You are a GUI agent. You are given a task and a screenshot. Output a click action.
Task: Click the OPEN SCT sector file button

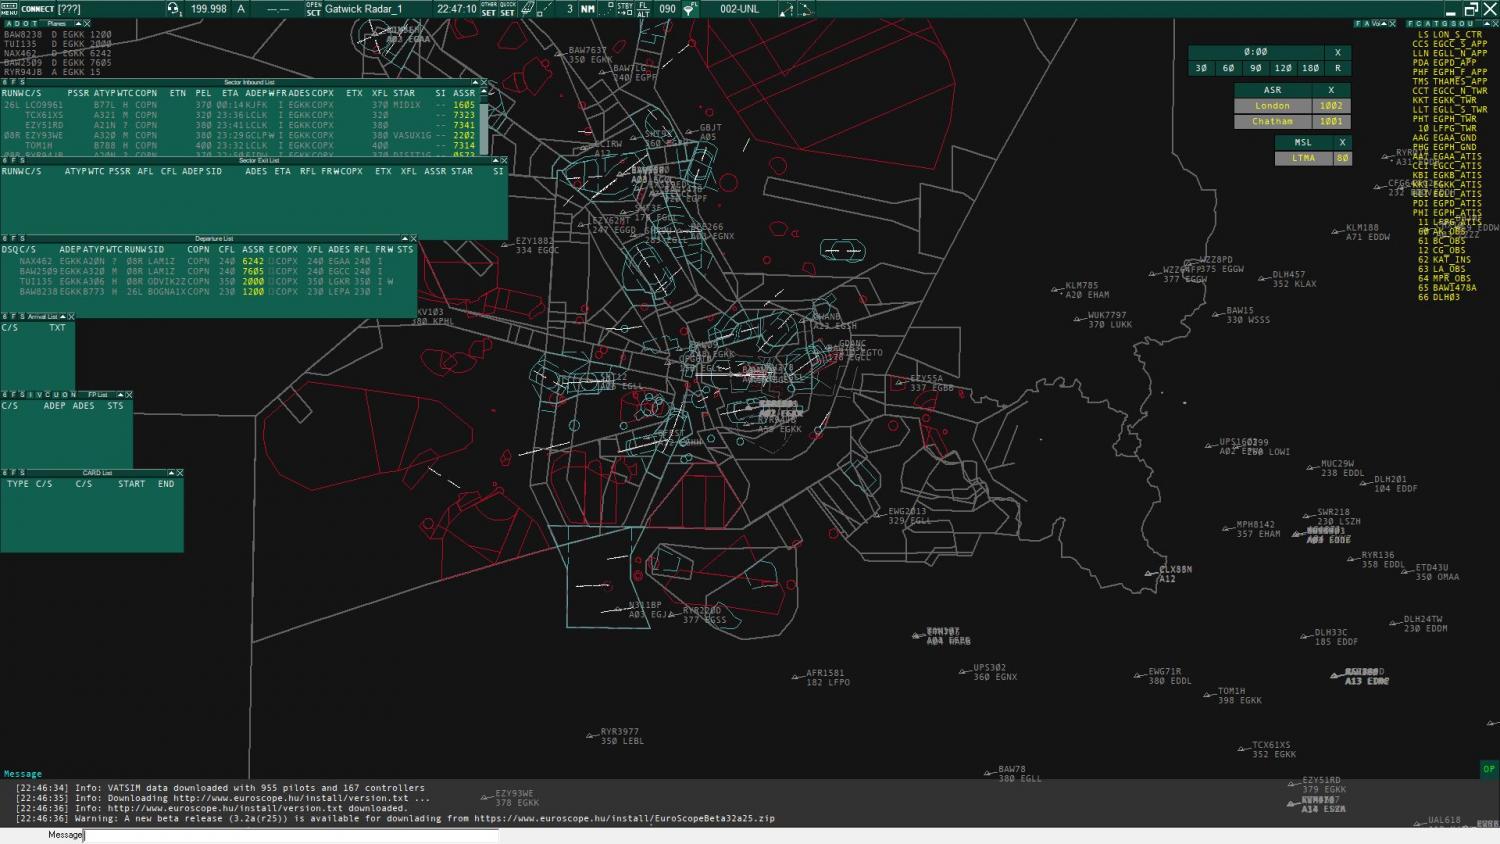pos(314,9)
